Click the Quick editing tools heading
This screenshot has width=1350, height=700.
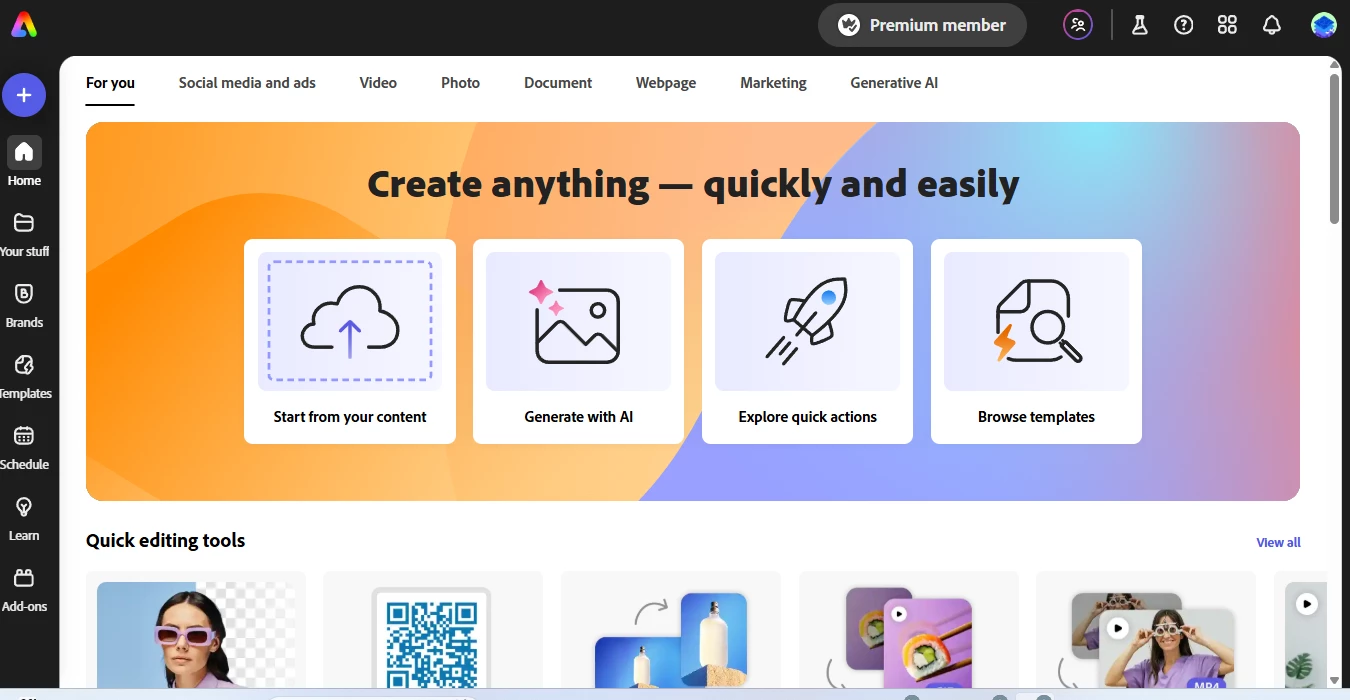pyautogui.click(x=165, y=541)
